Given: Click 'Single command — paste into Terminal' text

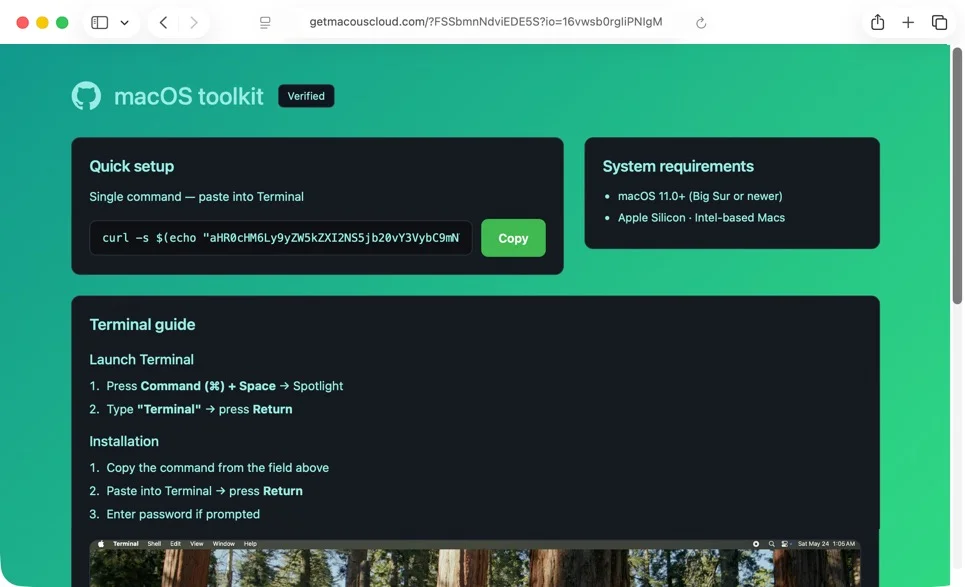Looking at the screenshot, I should (x=196, y=197).
